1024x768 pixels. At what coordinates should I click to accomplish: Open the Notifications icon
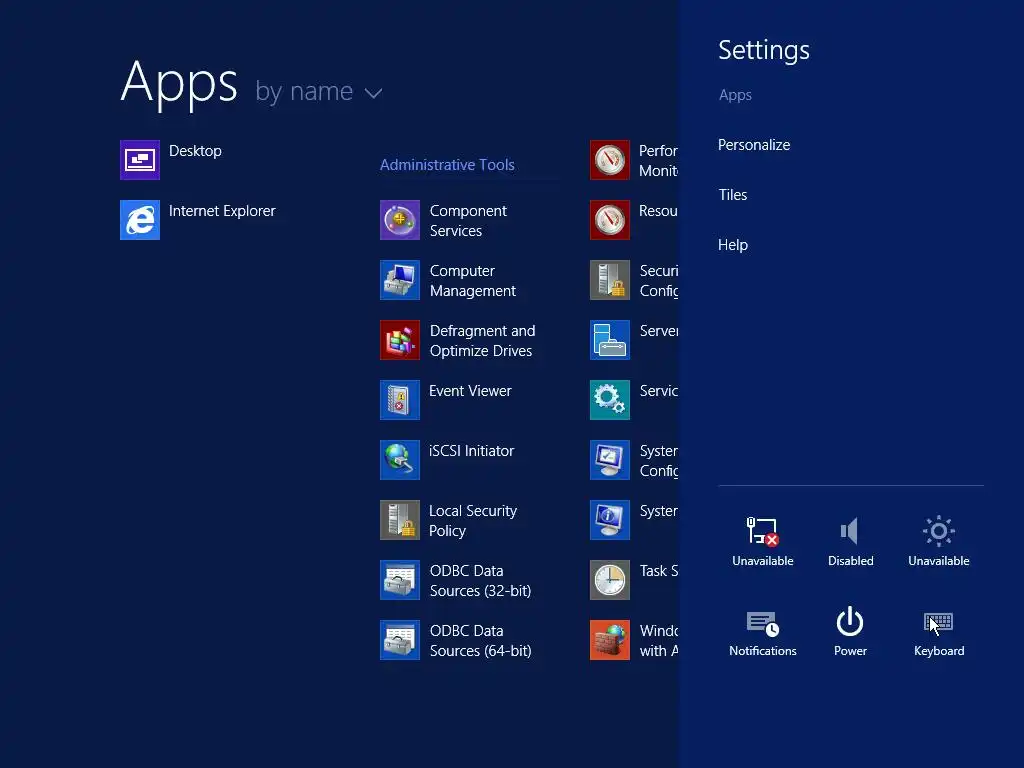click(x=763, y=624)
